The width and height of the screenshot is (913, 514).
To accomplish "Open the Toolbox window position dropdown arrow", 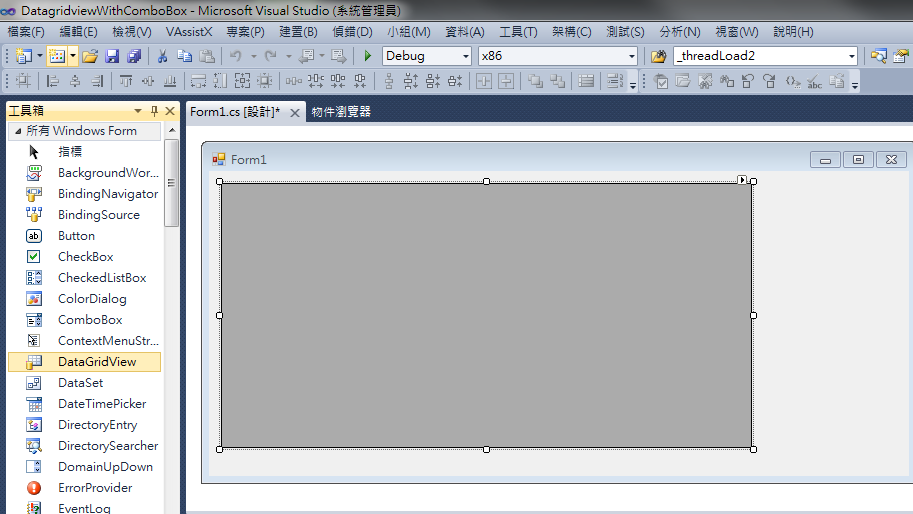I will click(x=138, y=111).
